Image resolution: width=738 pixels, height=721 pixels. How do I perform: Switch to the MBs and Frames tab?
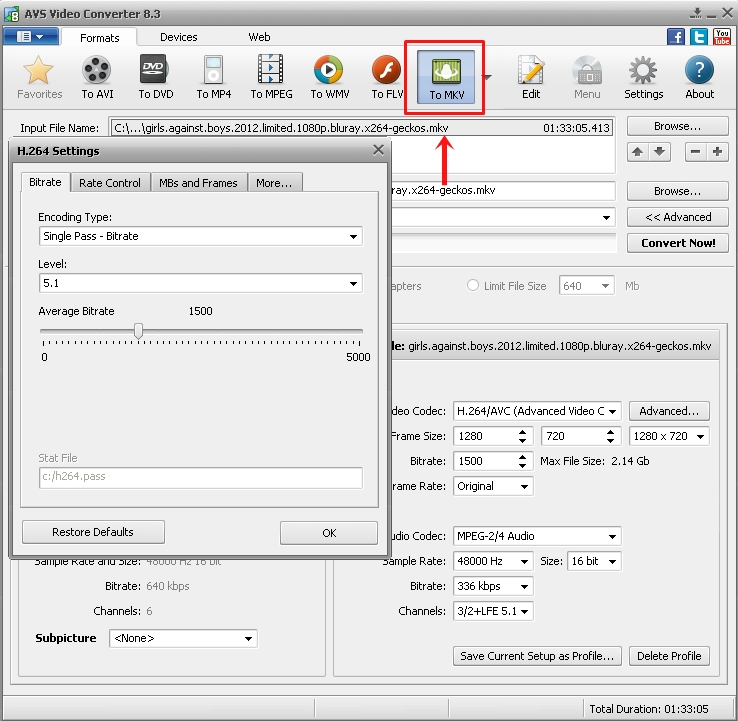(198, 183)
